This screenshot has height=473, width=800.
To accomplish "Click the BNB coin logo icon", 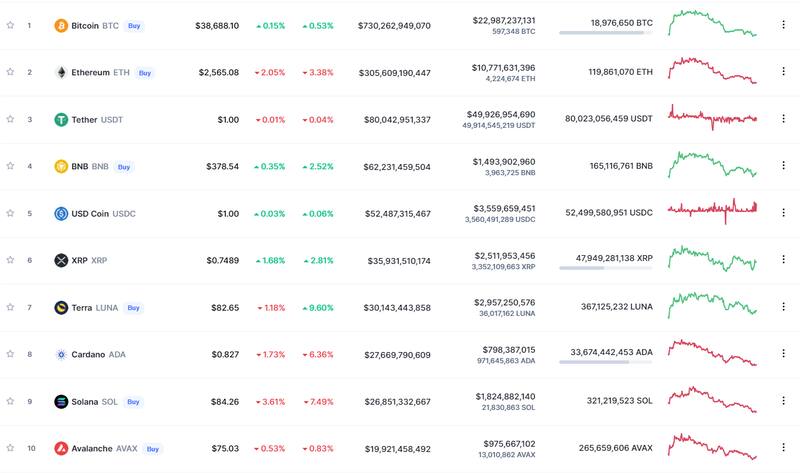I will click(61, 166).
